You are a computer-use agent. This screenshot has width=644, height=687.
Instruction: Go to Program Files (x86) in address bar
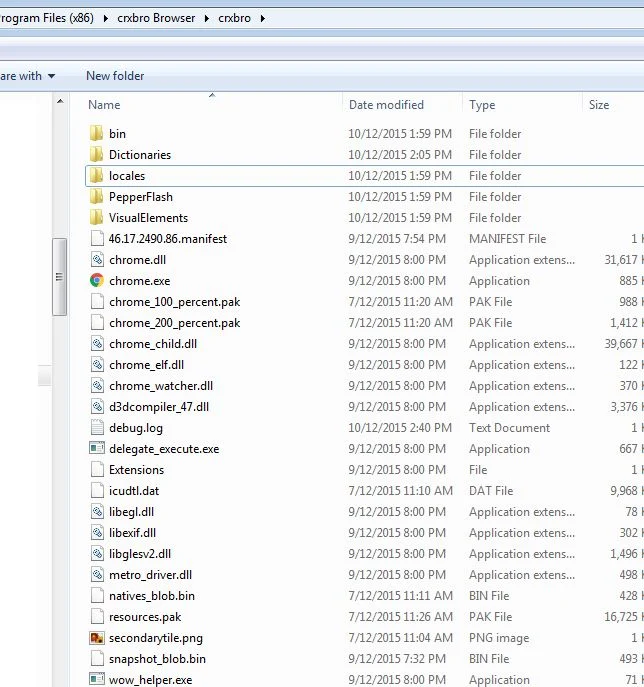click(x=47, y=18)
